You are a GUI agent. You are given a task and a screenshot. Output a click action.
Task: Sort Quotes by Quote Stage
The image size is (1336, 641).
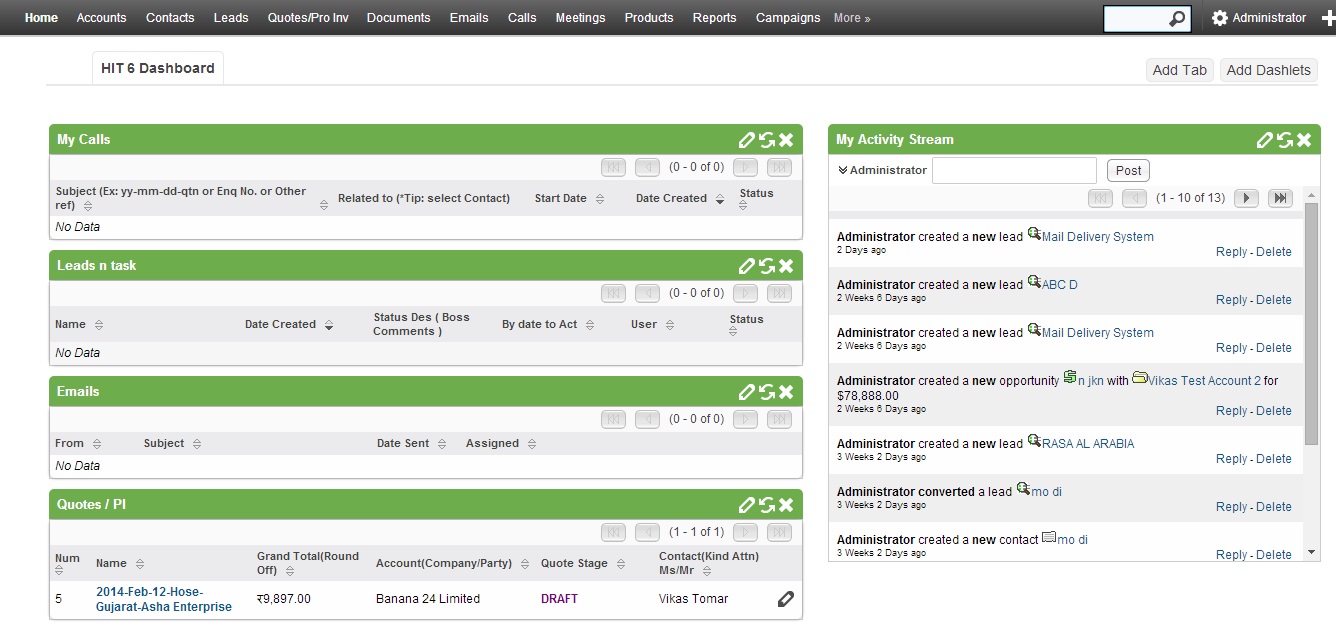[x=620, y=564]
